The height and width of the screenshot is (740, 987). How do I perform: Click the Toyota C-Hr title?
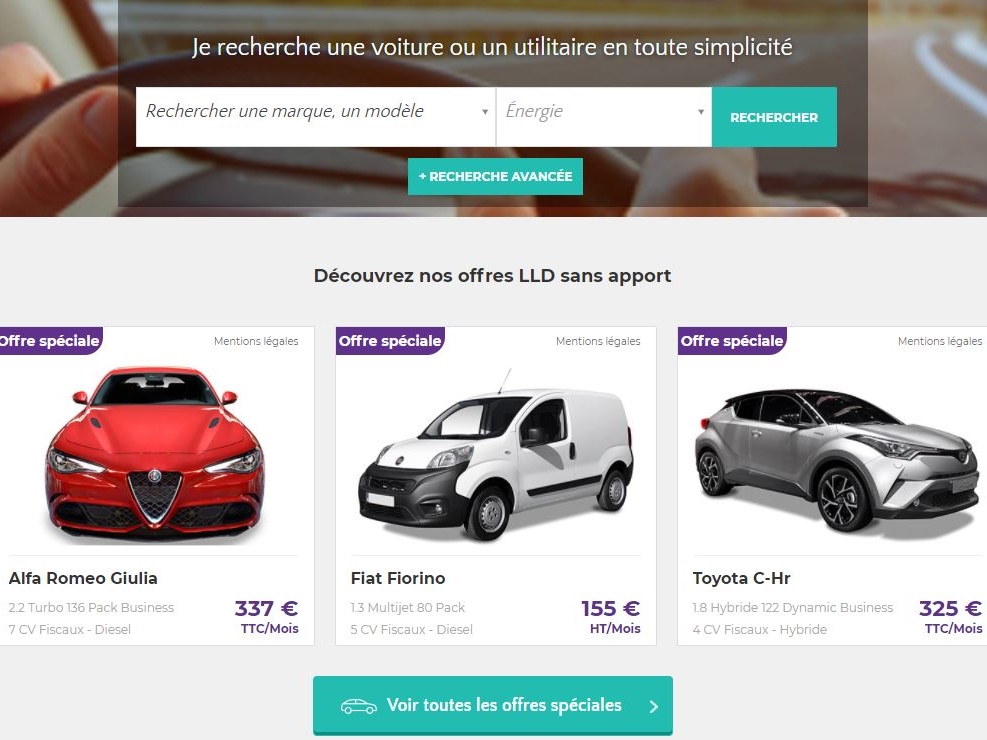click(742, 578)
